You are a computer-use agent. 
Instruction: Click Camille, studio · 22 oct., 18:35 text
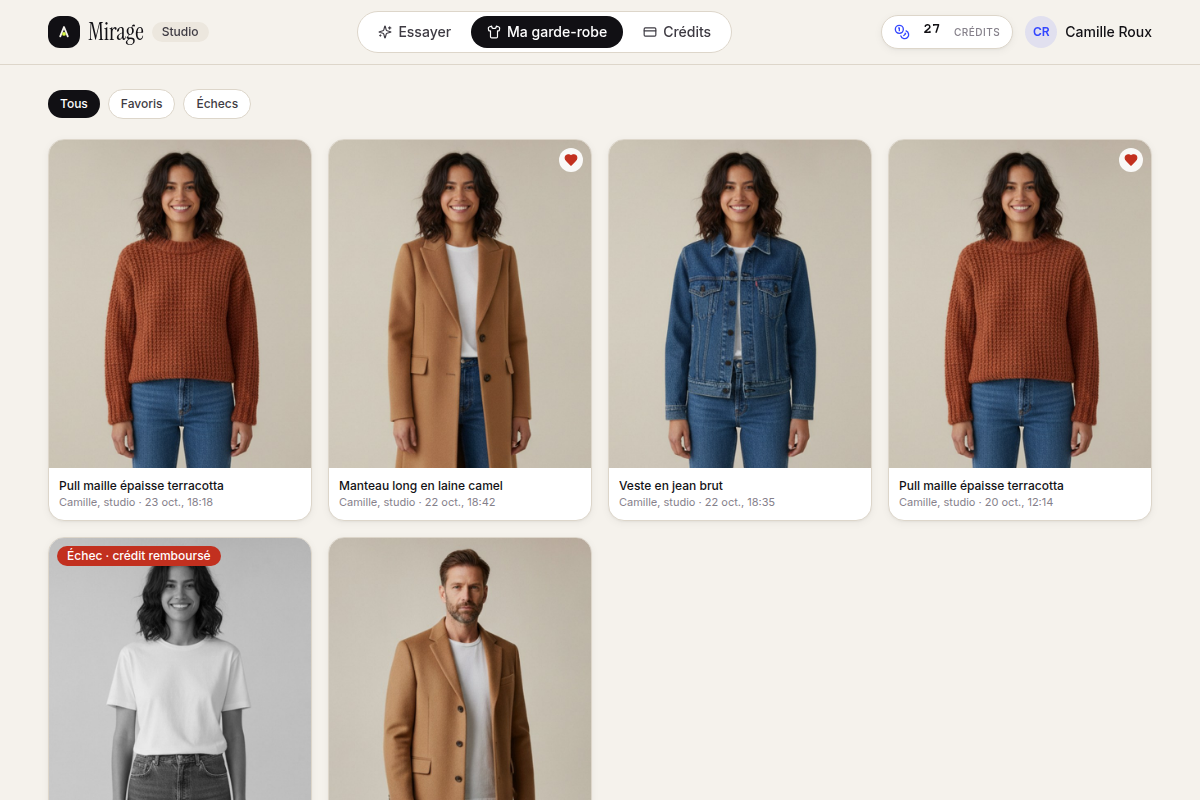click(x=697, y=502)
